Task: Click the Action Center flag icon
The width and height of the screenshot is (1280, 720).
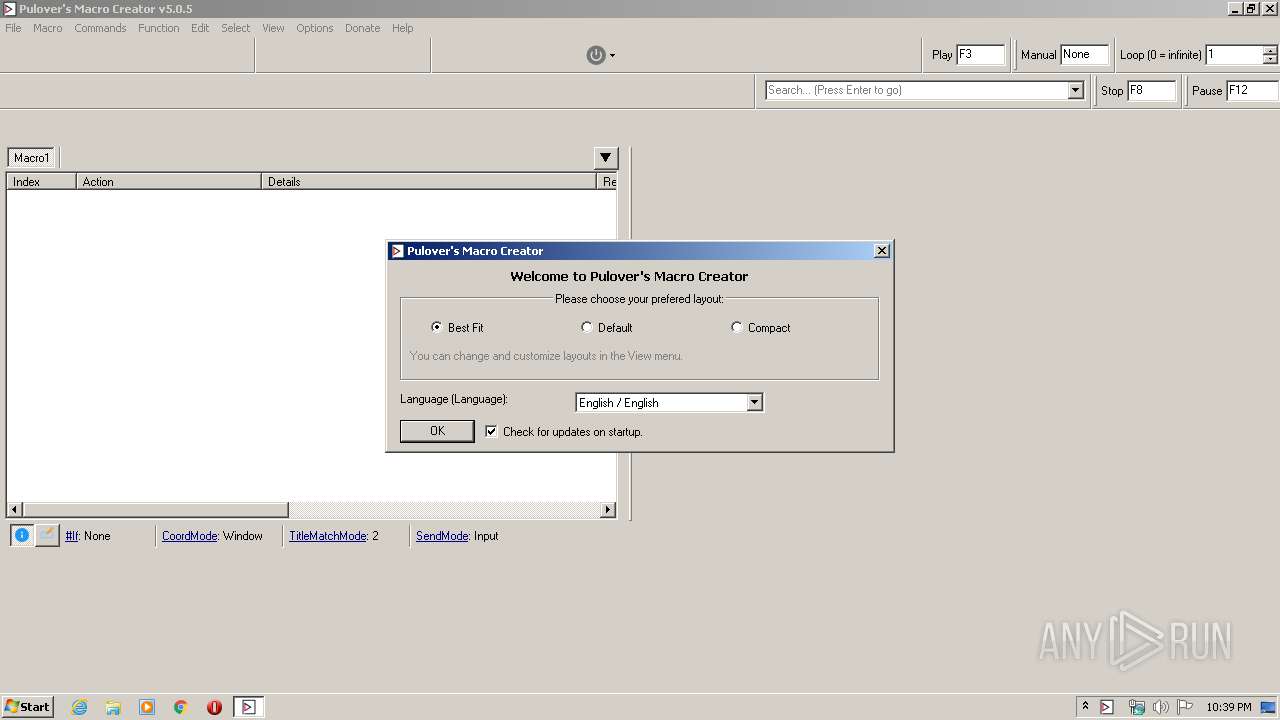Action: coord(1185,707)
